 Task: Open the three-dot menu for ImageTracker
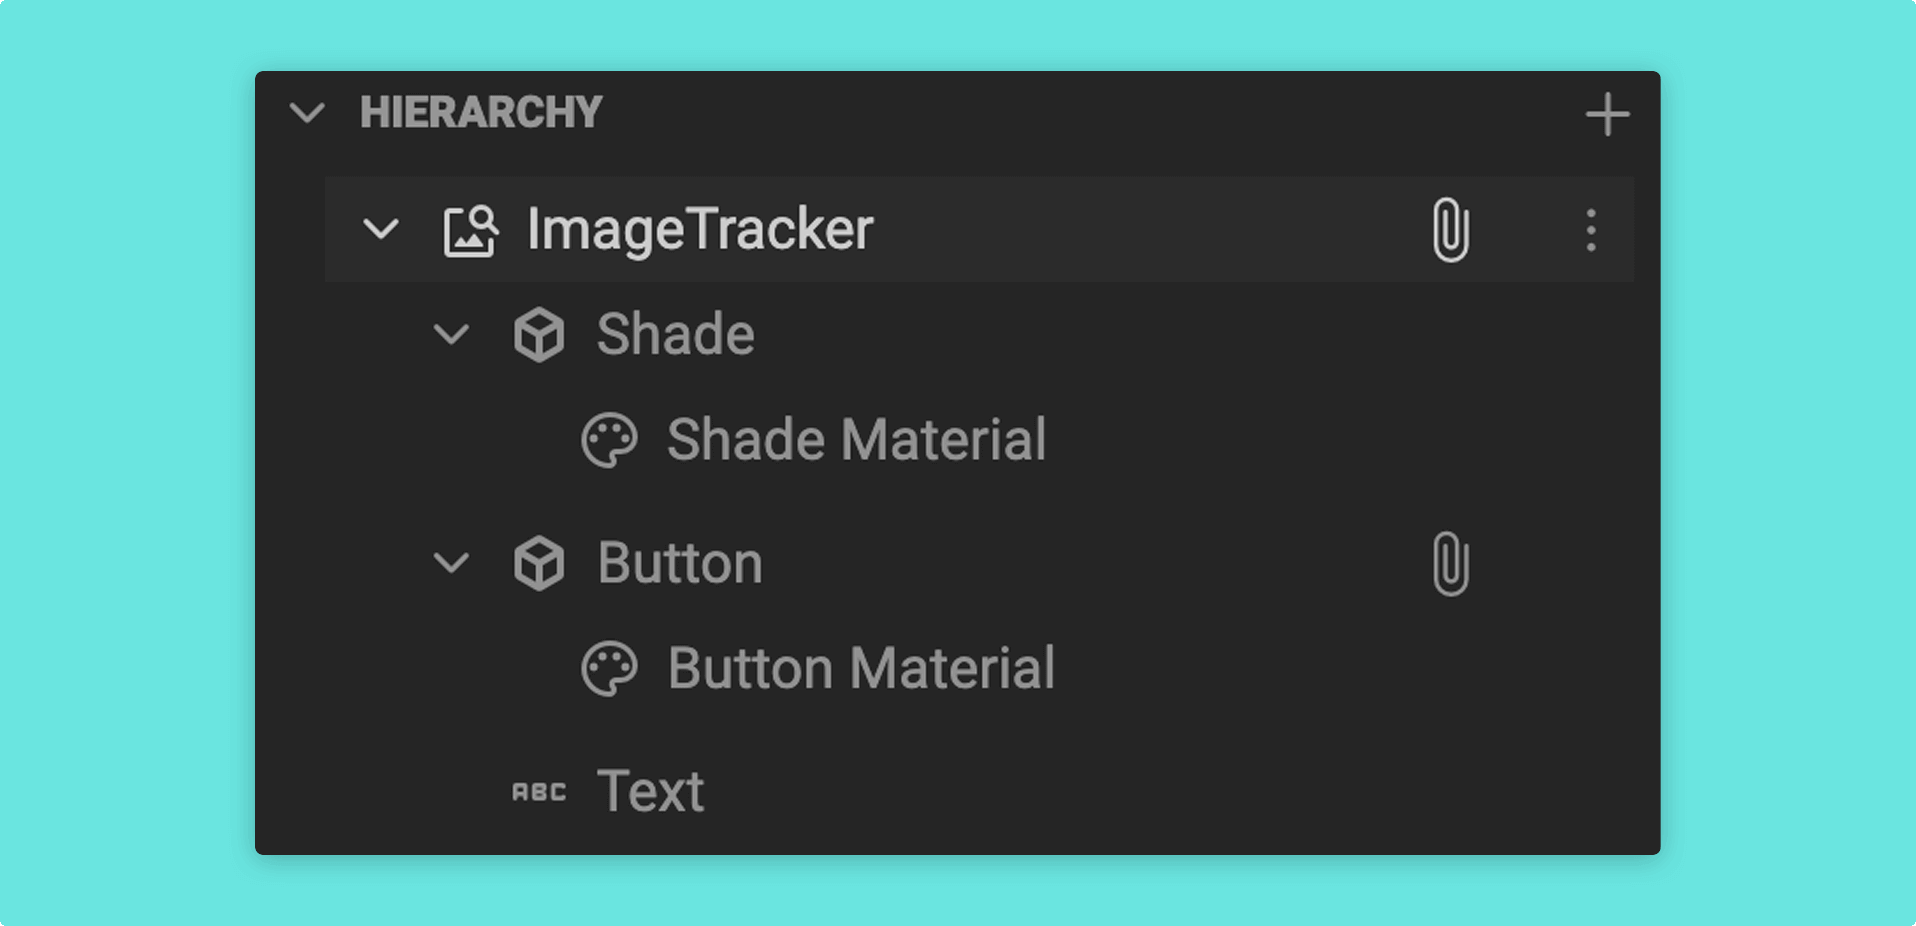1591,230
